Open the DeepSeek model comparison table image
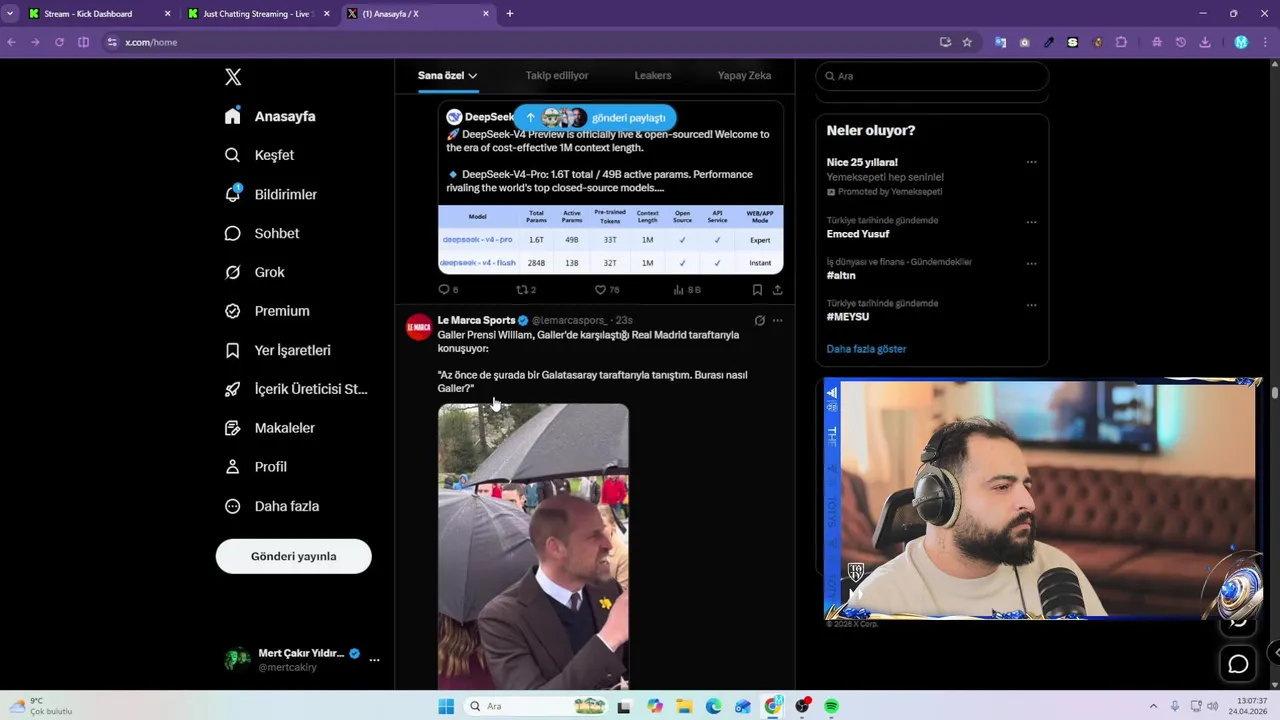 (610, 239)
